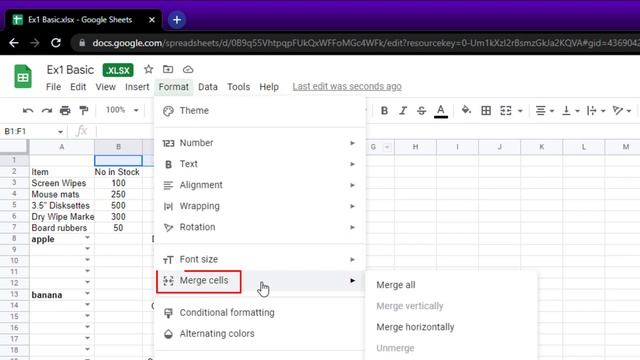Open the Tools menu
640x360 pixels.
click(x=238, y=87)
